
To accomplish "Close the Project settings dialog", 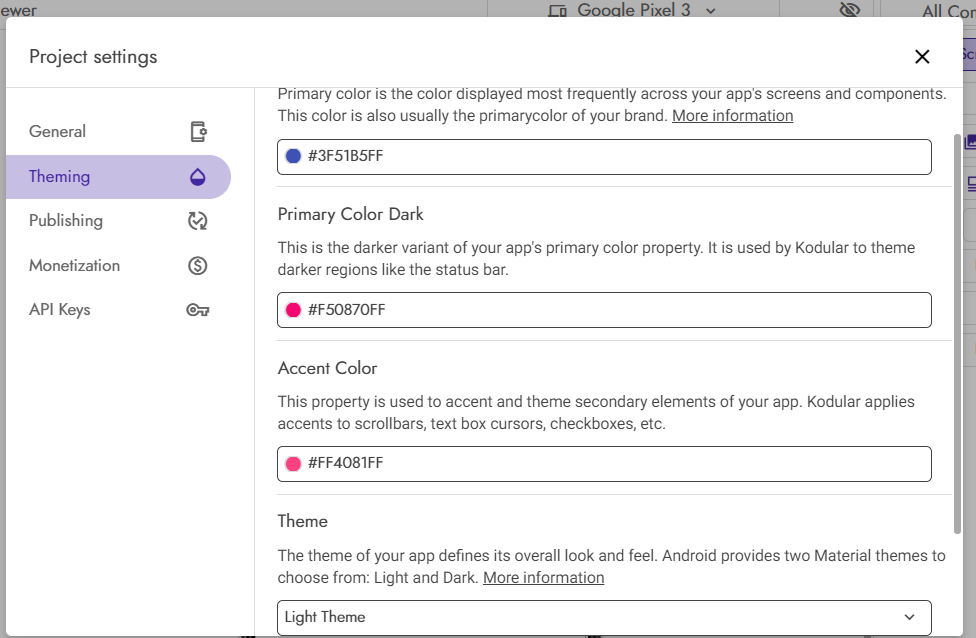I will [922, 57].
